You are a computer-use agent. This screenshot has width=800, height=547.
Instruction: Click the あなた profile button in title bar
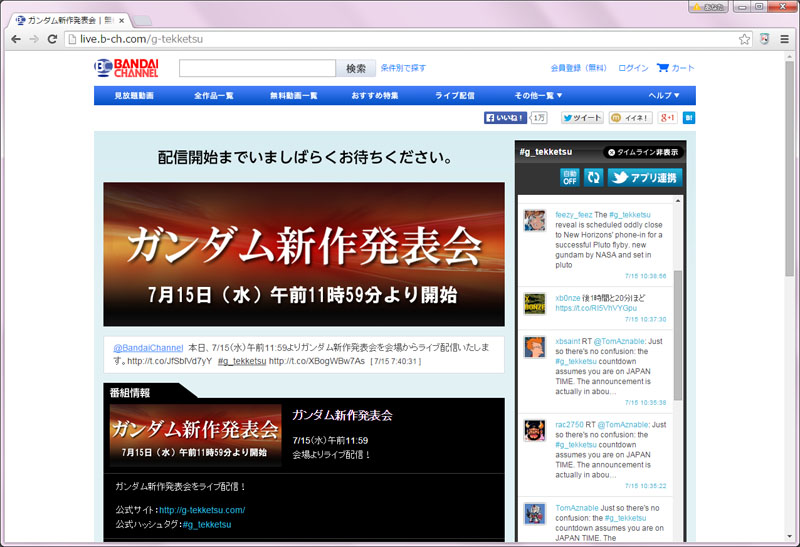[708, 7]
